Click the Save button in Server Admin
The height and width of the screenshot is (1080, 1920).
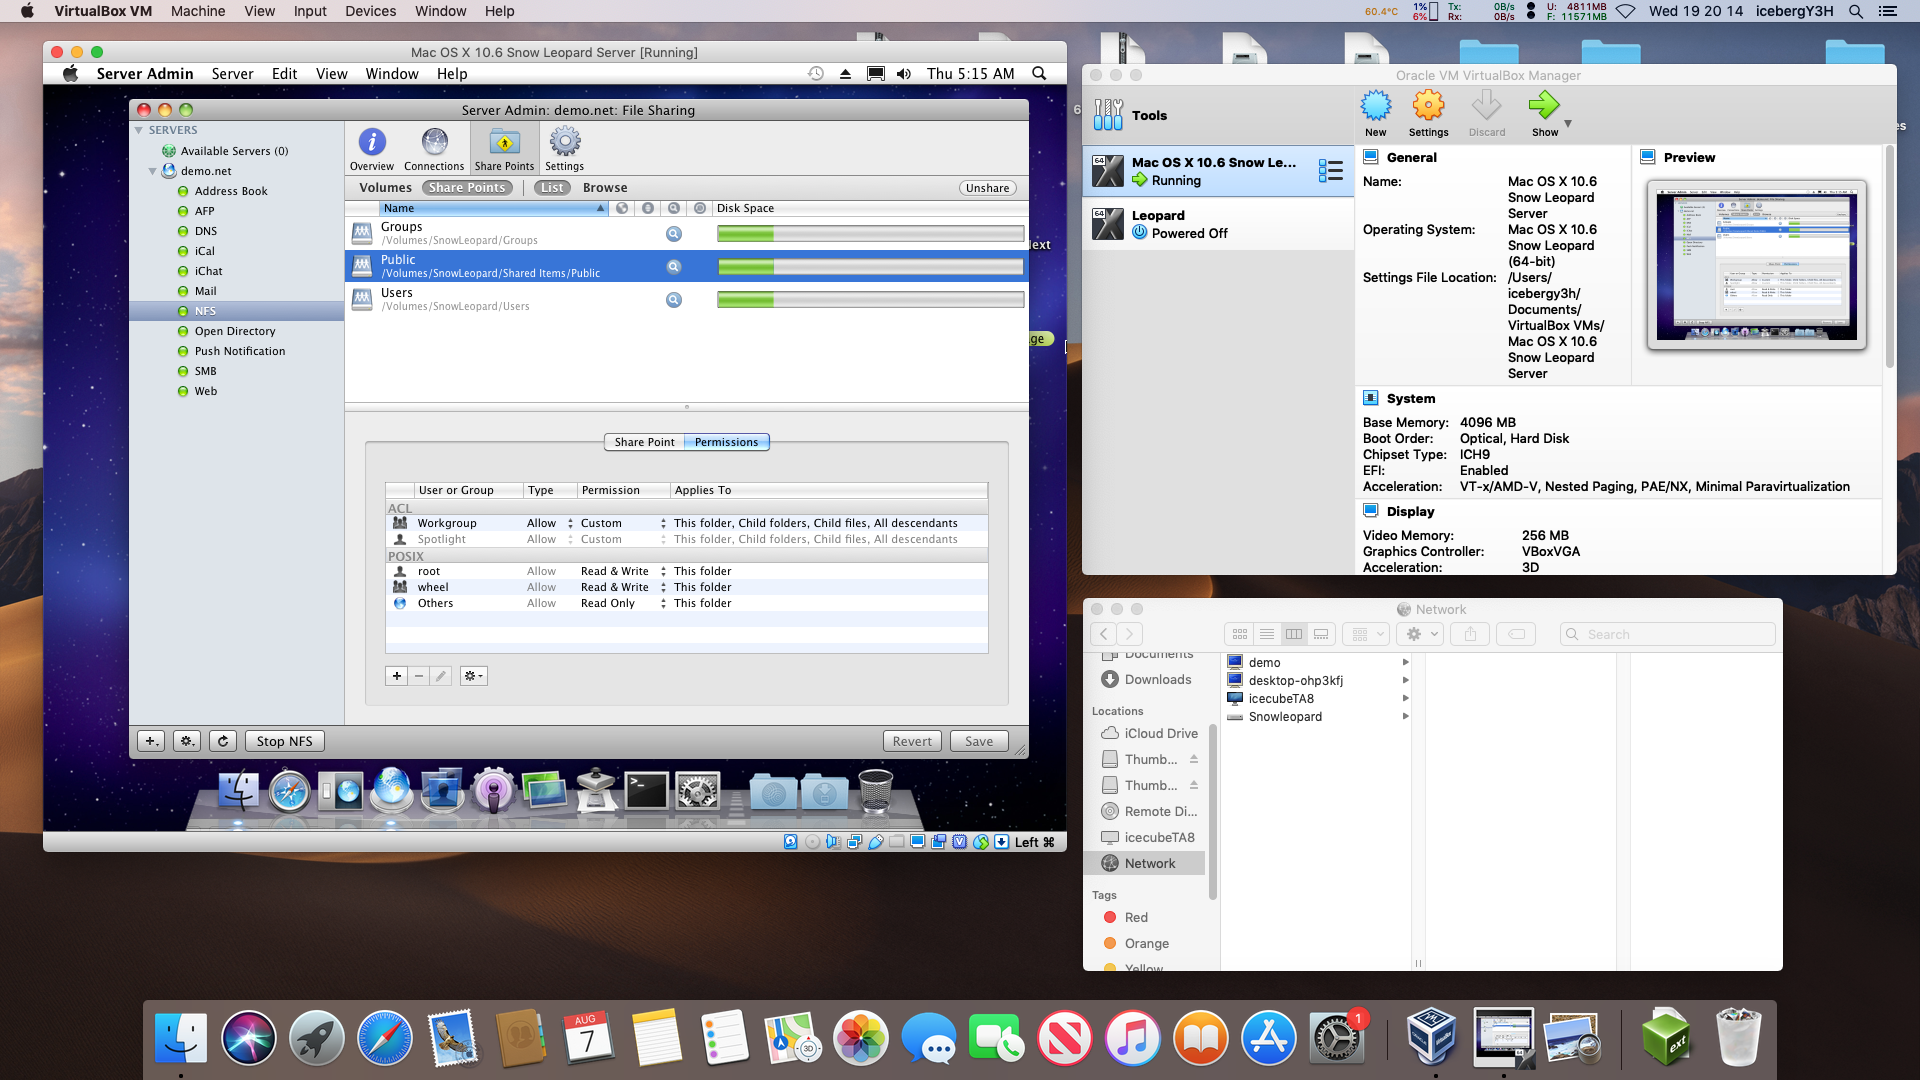pos(979,741)
